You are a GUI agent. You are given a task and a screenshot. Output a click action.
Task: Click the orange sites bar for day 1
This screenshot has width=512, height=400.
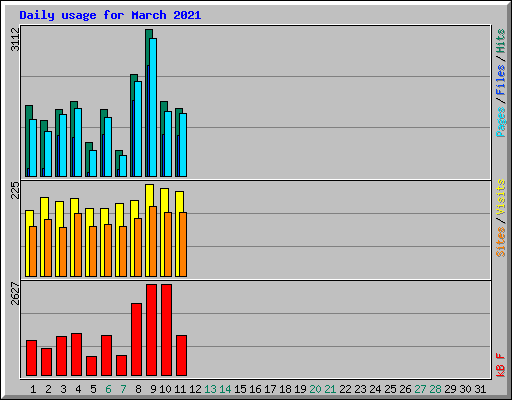point(33,251)
